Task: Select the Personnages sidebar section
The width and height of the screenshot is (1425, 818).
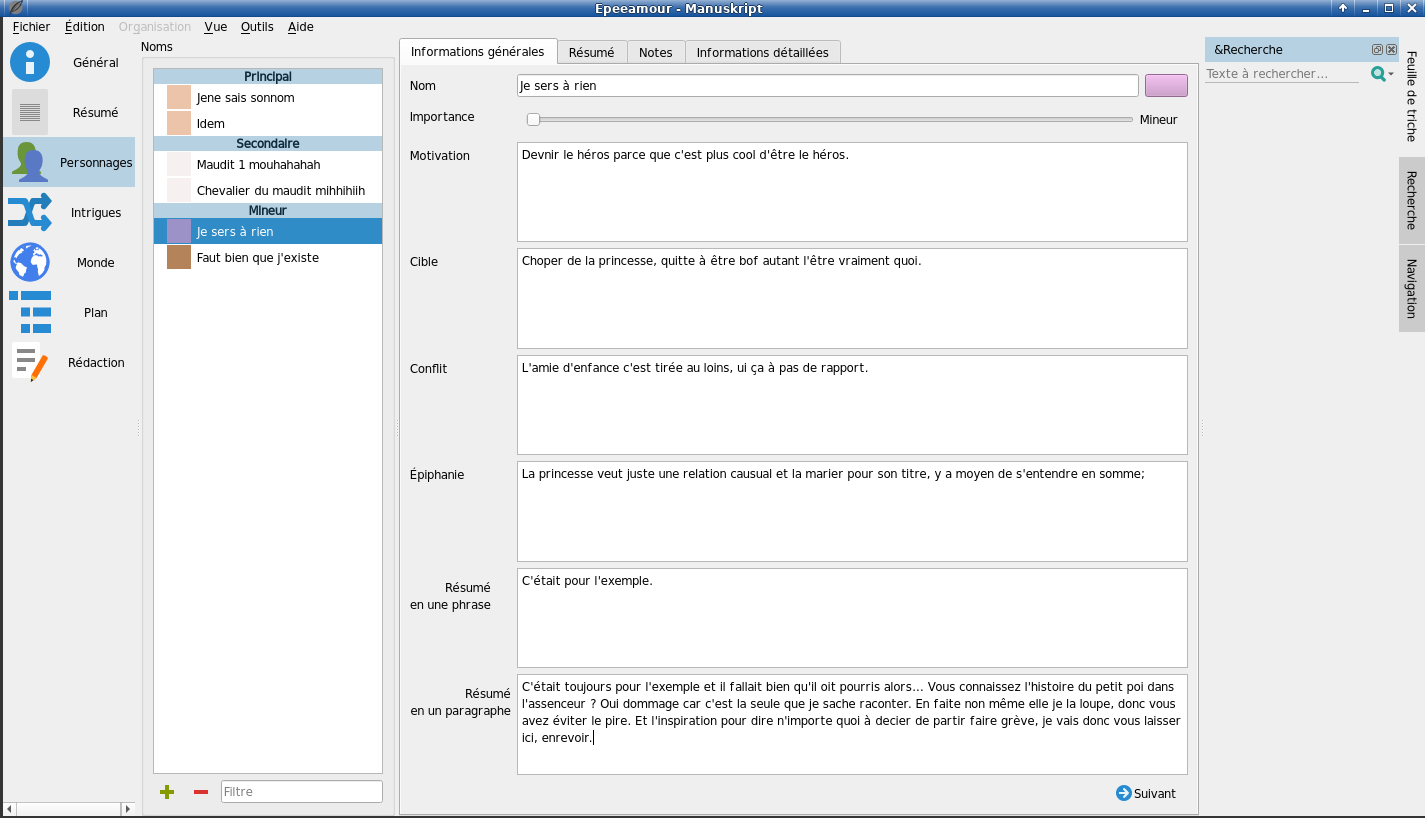Action: tap(69, 162)
